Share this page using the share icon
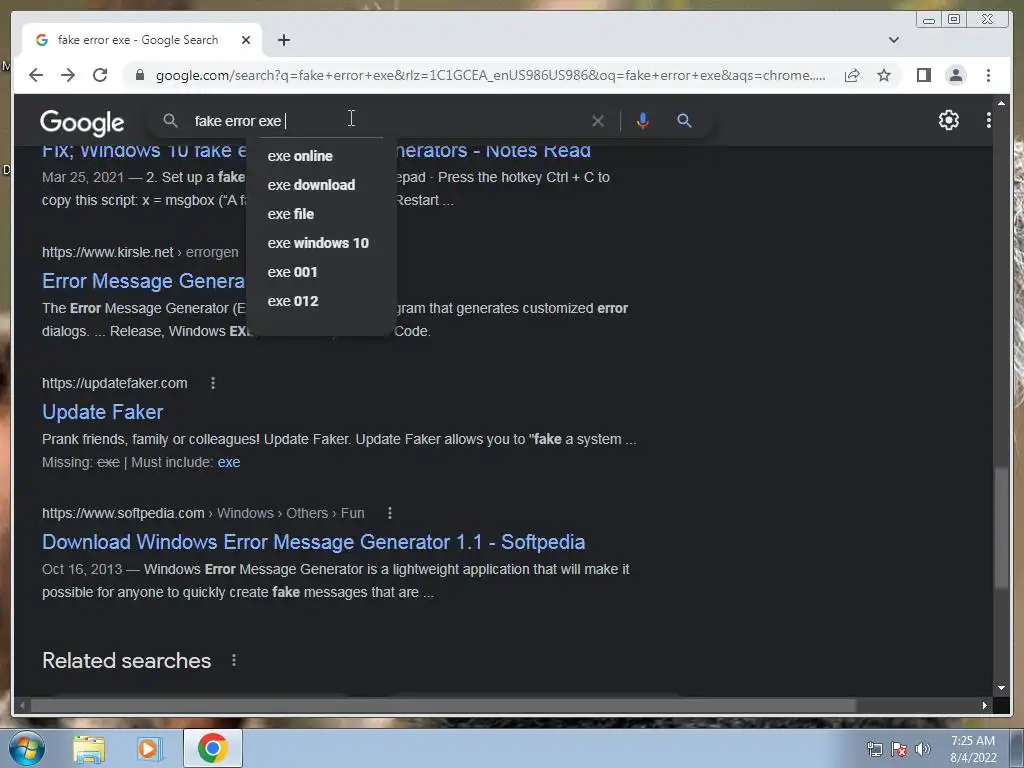This screenshot has height=768, width=1024. tap(852, 75)
